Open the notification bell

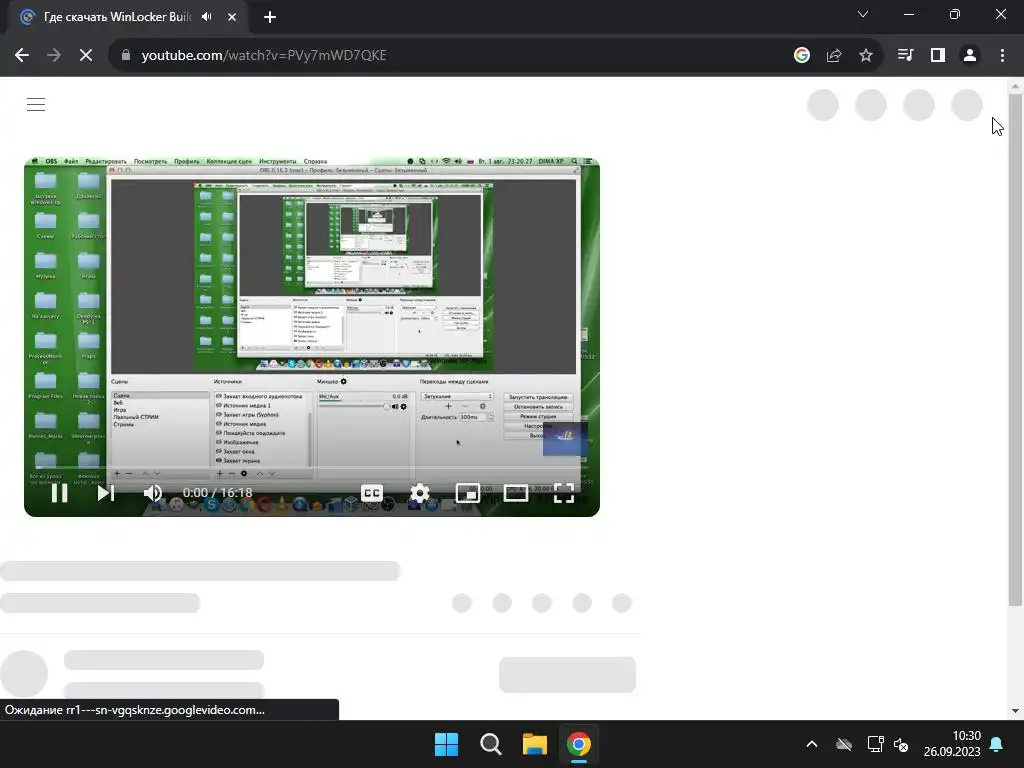click(x=997, y=744)
